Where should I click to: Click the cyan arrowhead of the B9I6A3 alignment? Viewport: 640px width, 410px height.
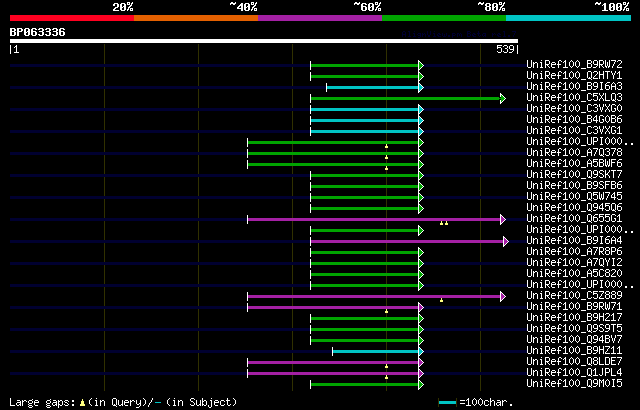(421, 87)
